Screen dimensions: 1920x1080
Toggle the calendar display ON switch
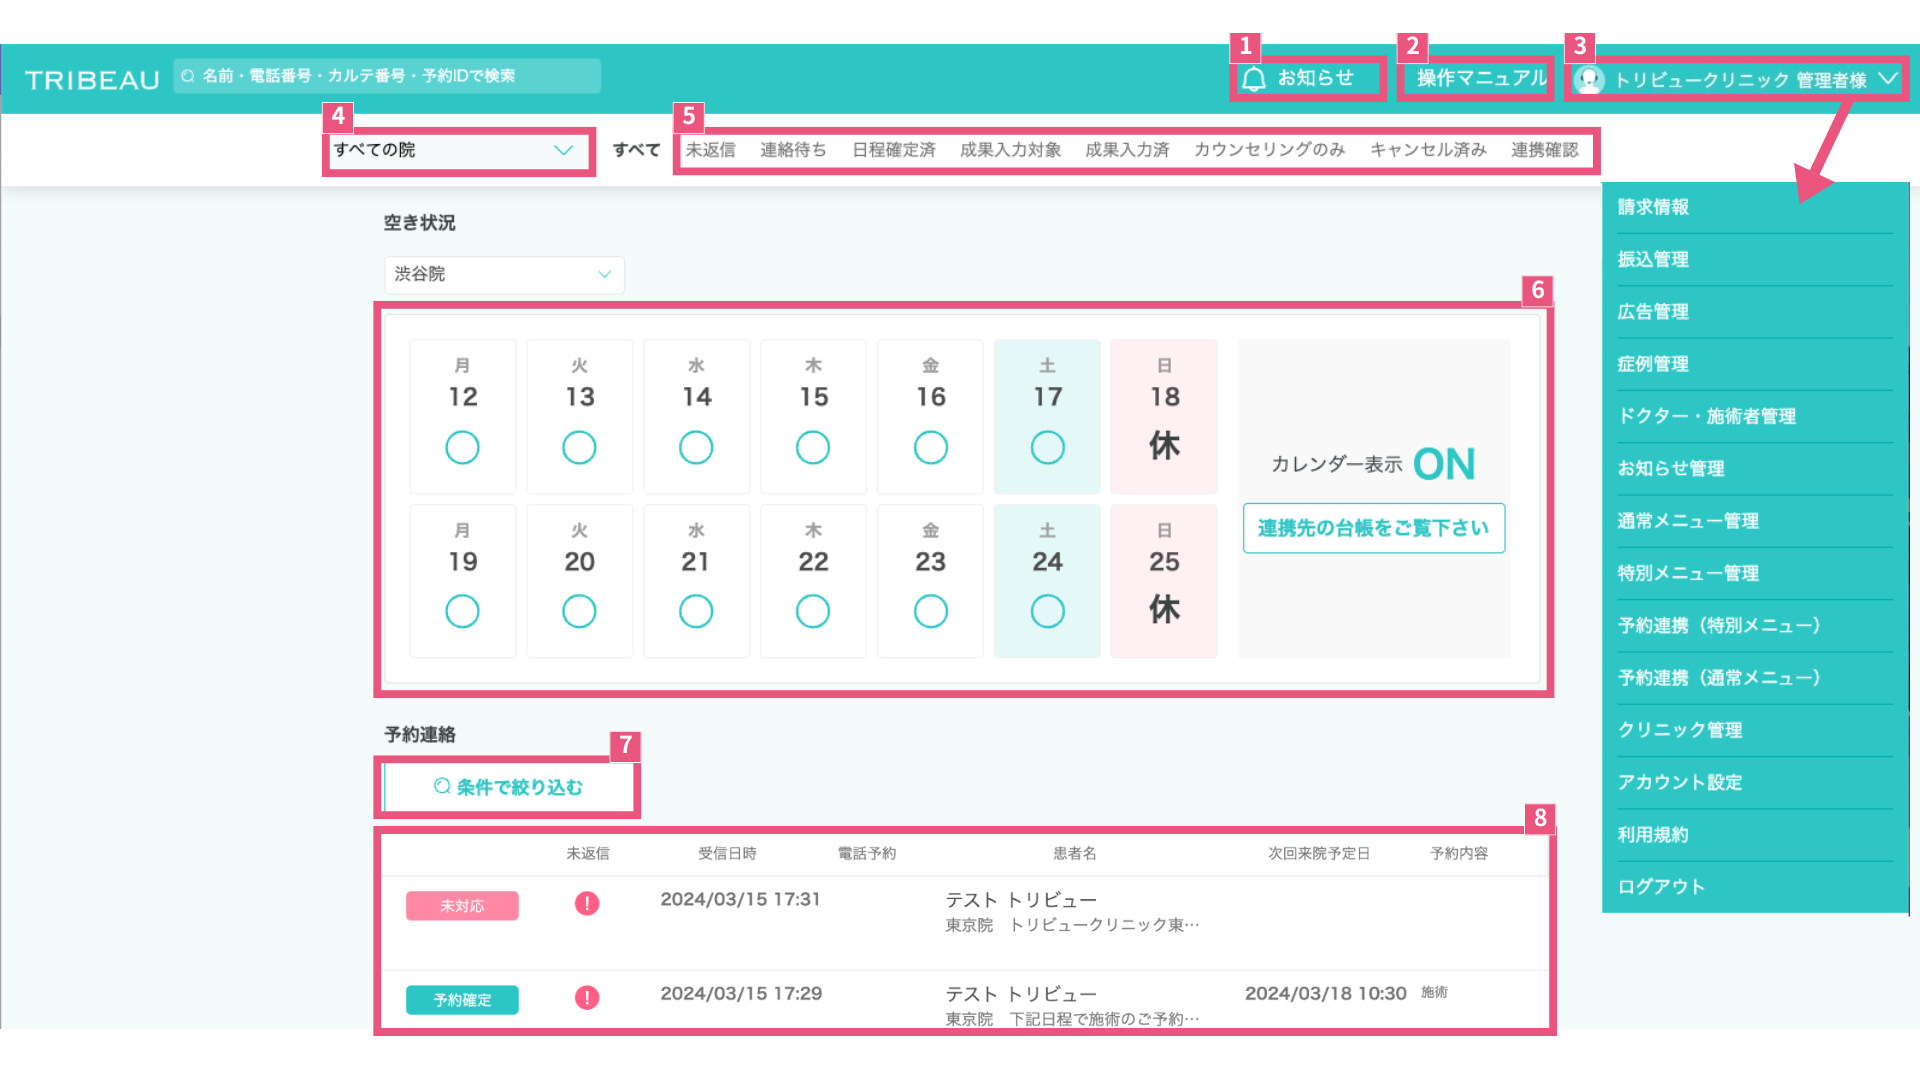pos(1444,464)
